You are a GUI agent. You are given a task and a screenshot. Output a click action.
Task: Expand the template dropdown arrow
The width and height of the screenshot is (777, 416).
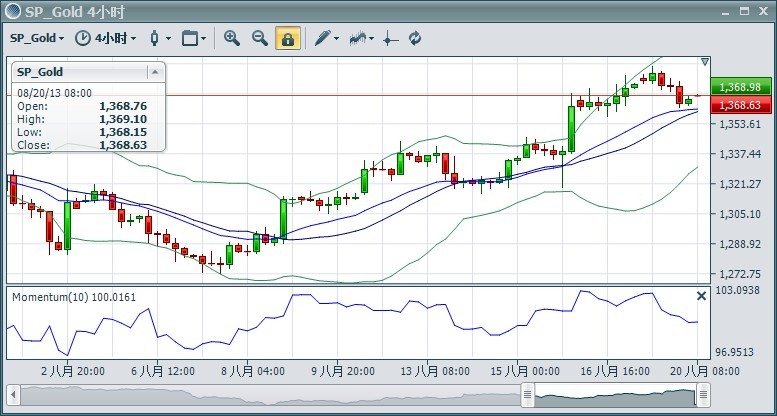coord(204,38)
